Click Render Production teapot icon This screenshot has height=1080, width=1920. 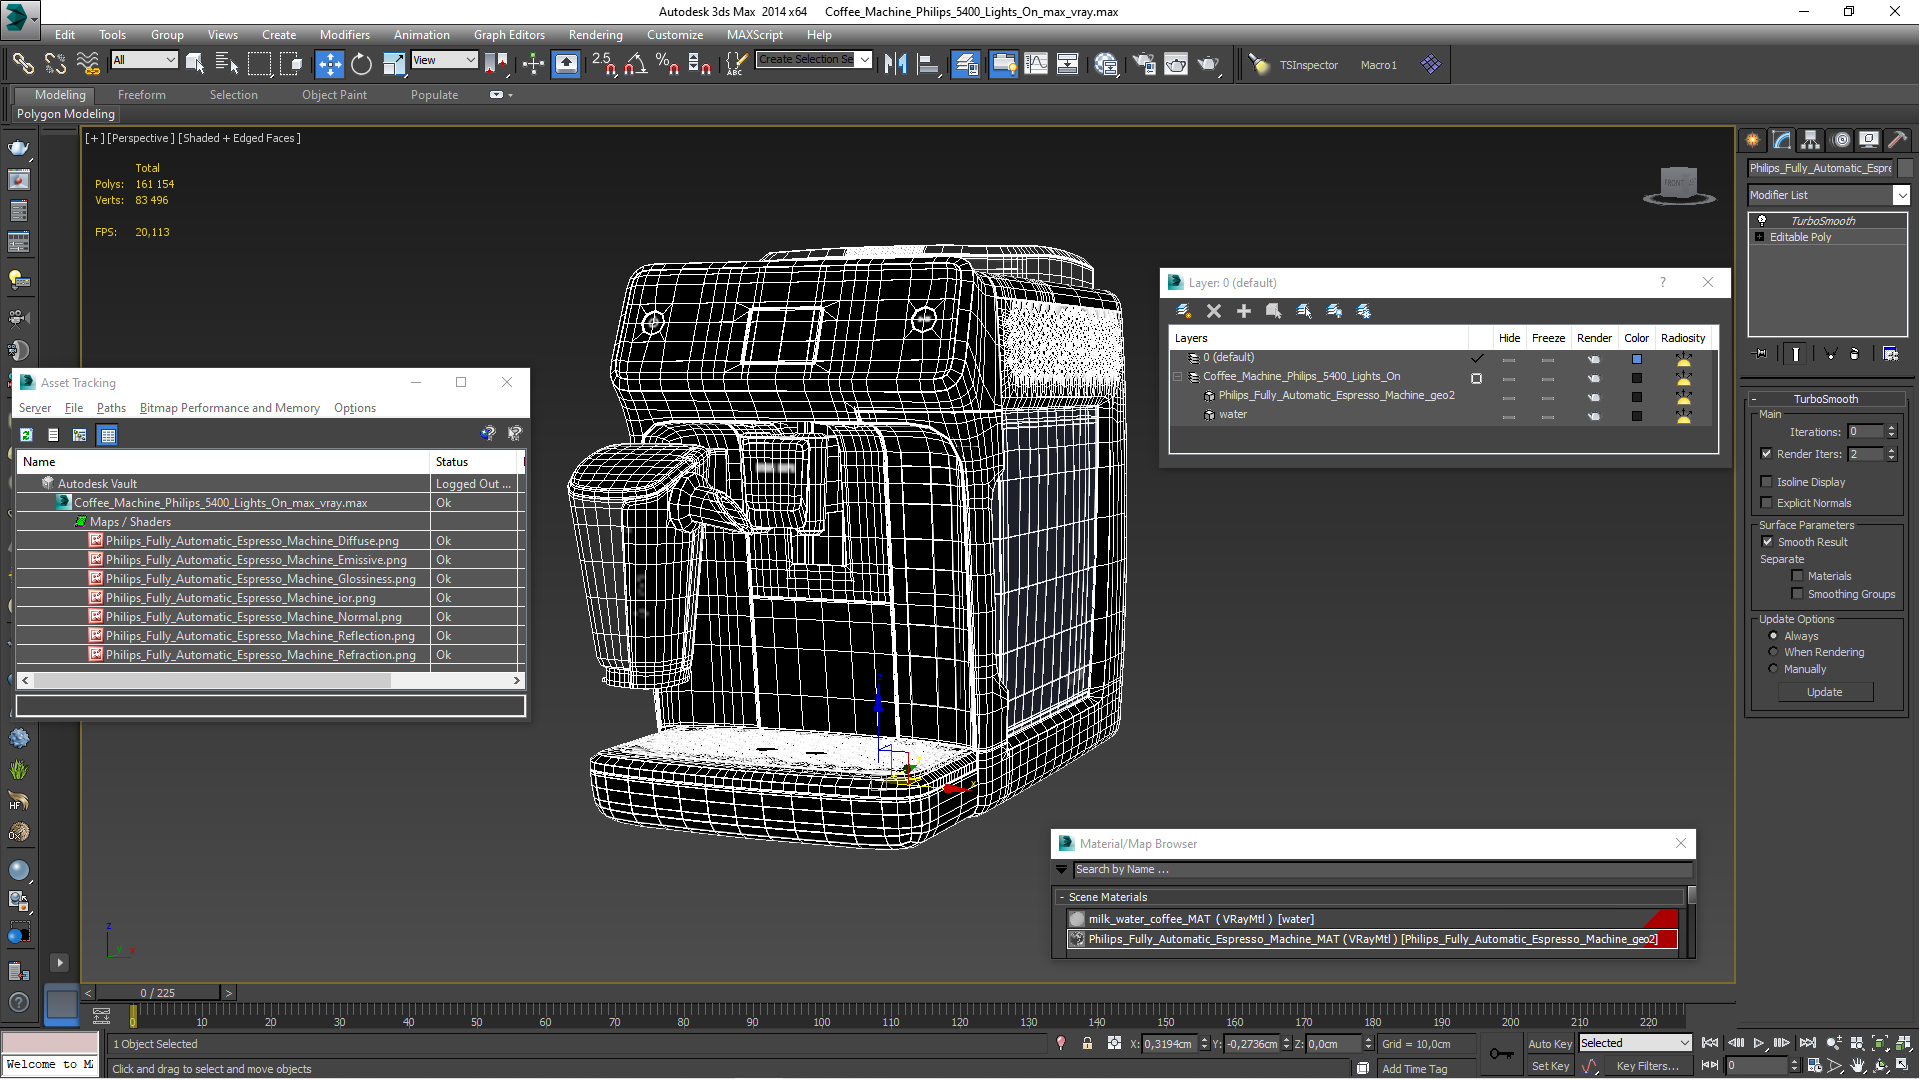coord(1209,64)
